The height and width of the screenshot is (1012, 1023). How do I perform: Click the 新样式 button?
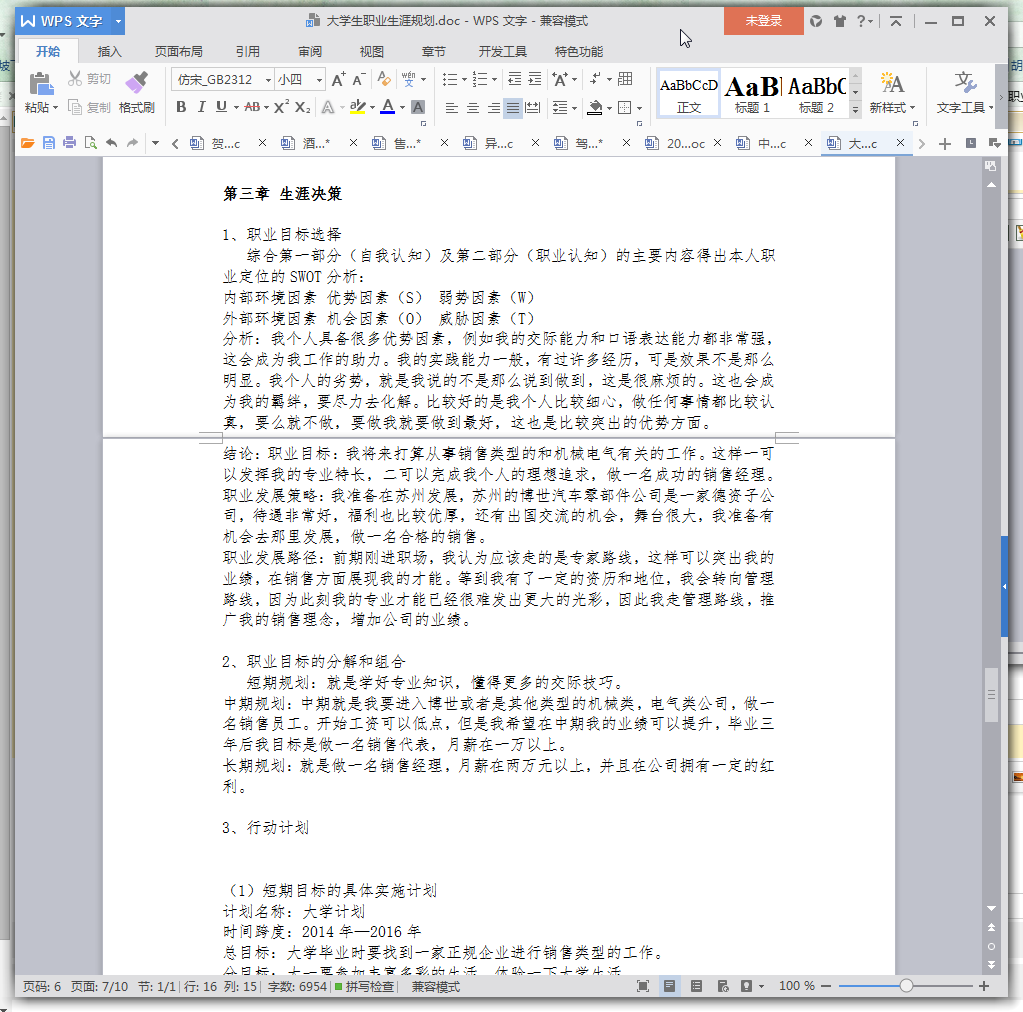pos(892,93)
